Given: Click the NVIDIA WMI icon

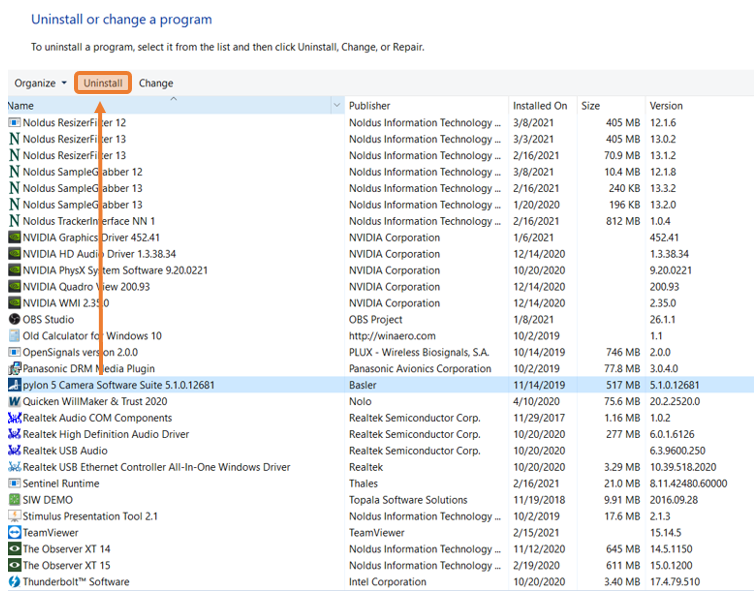Looking at the screenshot, I should click(14, 303).
